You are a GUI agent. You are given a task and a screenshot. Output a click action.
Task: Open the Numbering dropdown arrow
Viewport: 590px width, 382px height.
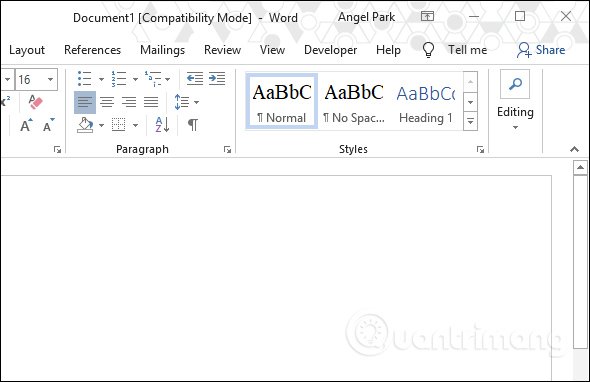135,79
